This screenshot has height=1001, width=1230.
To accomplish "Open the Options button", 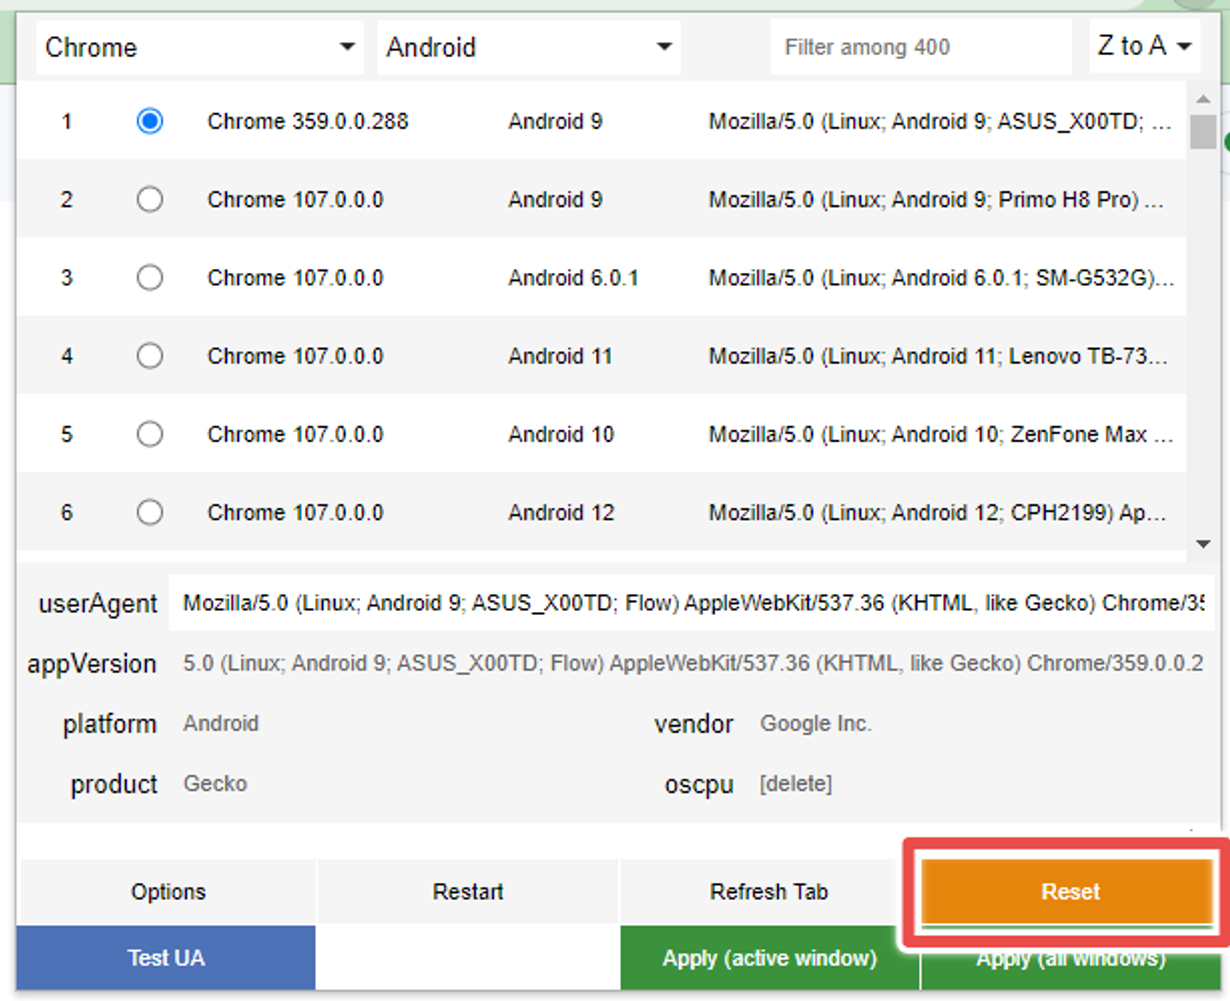I will pyautogui.click(x=167, y=891).
